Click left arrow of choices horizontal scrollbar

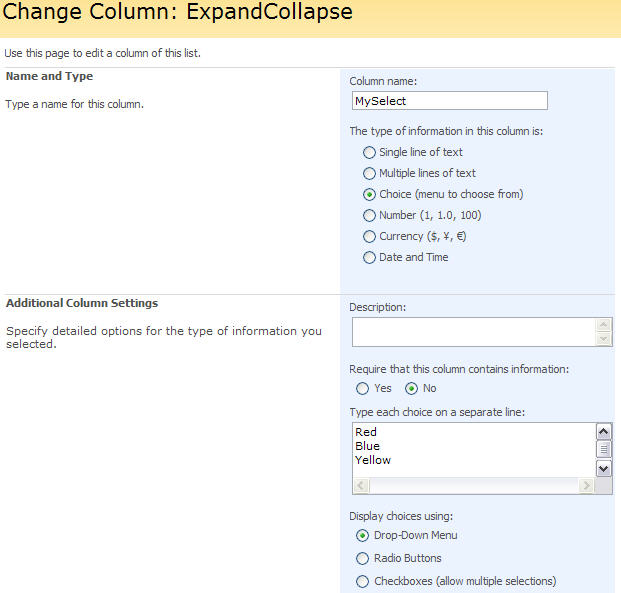[361, 486]
